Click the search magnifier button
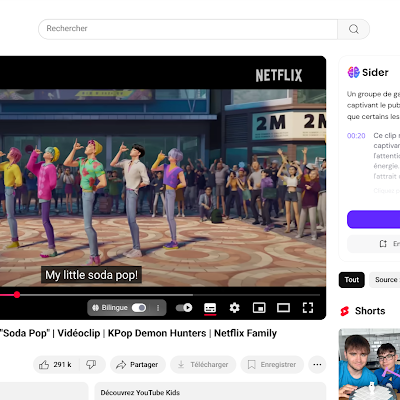Viewport: 400px width, 400px height. [354, 29]
